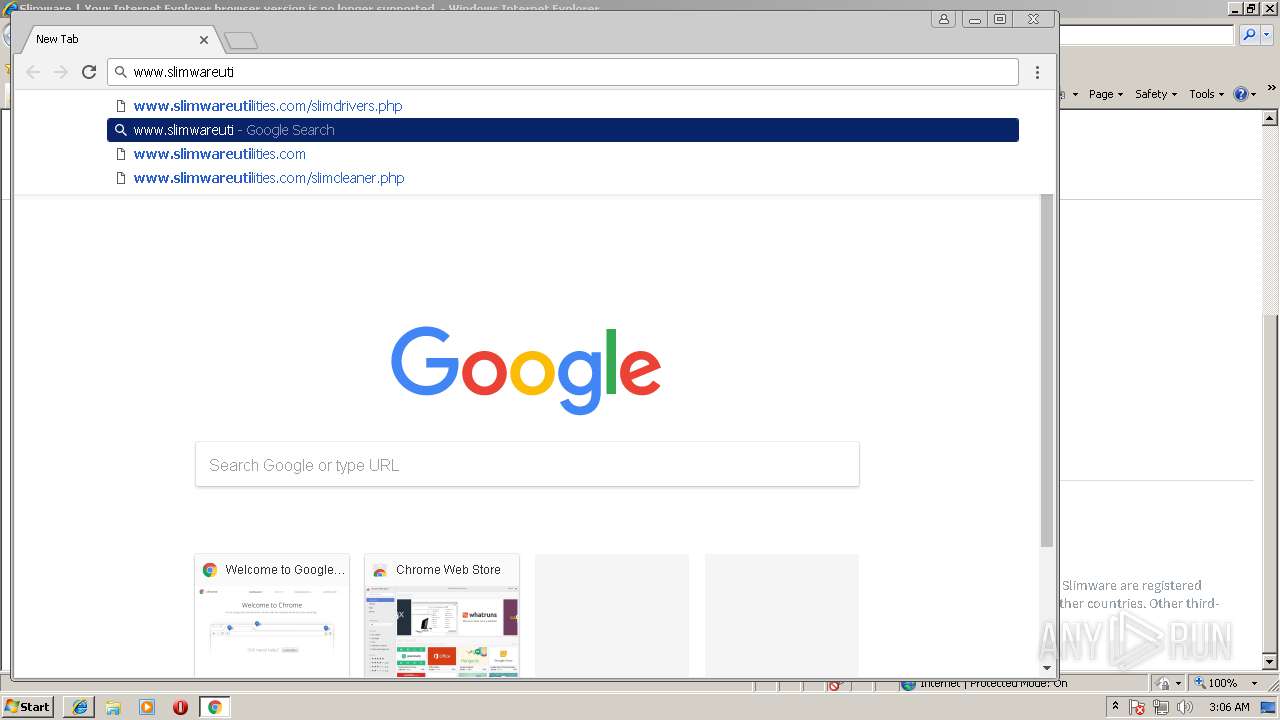Viewport: 1280px width, 720px height.
Task: Click IE page scrollbar down arrow
Action: coord(1270,662)
